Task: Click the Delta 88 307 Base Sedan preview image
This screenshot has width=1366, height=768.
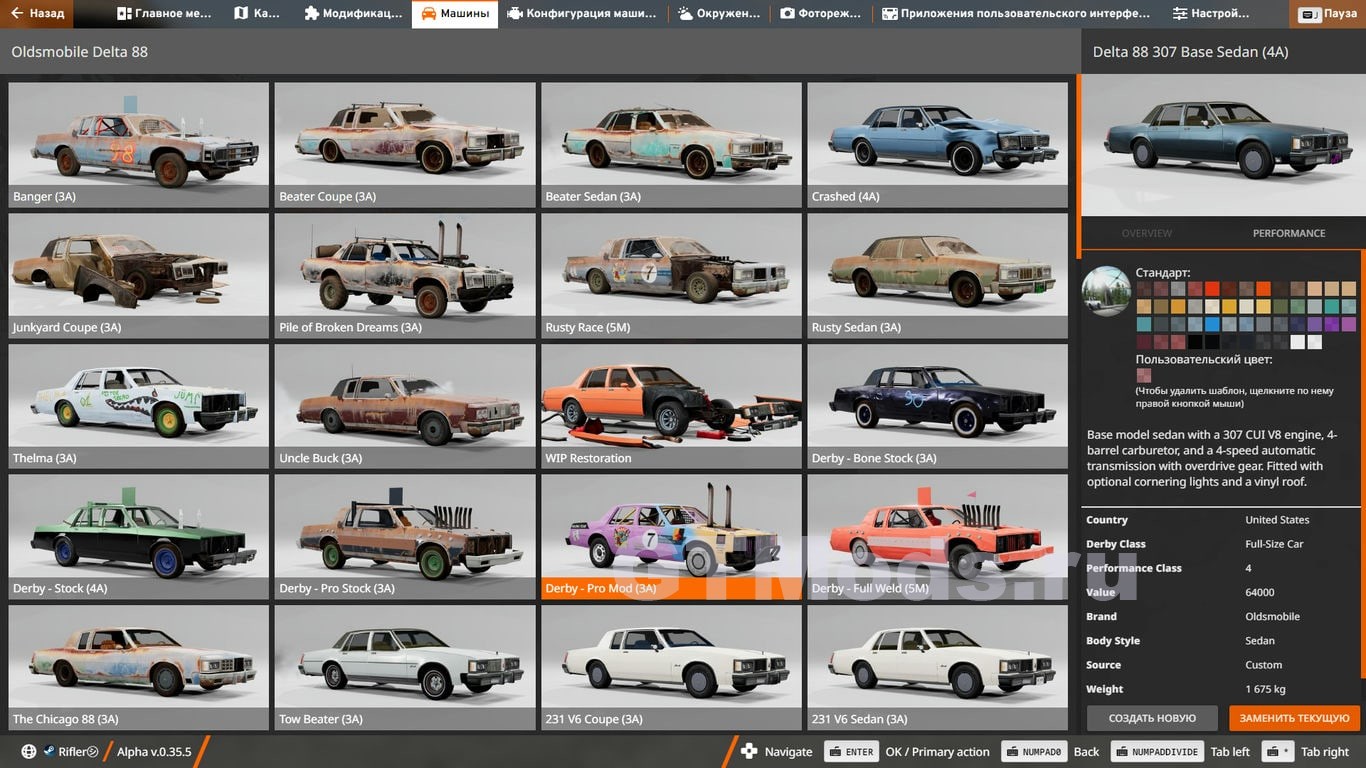Action: point(1223,145)
